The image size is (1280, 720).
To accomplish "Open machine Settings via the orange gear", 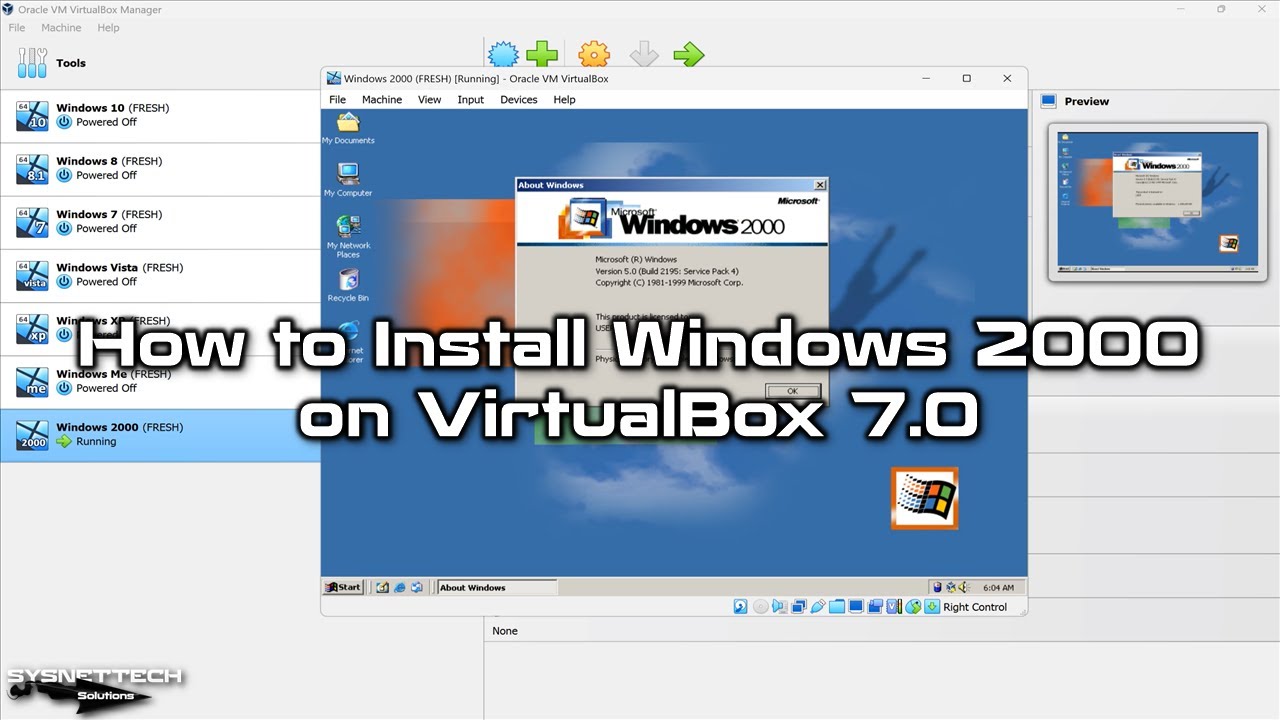I will [x=594, y=54].
